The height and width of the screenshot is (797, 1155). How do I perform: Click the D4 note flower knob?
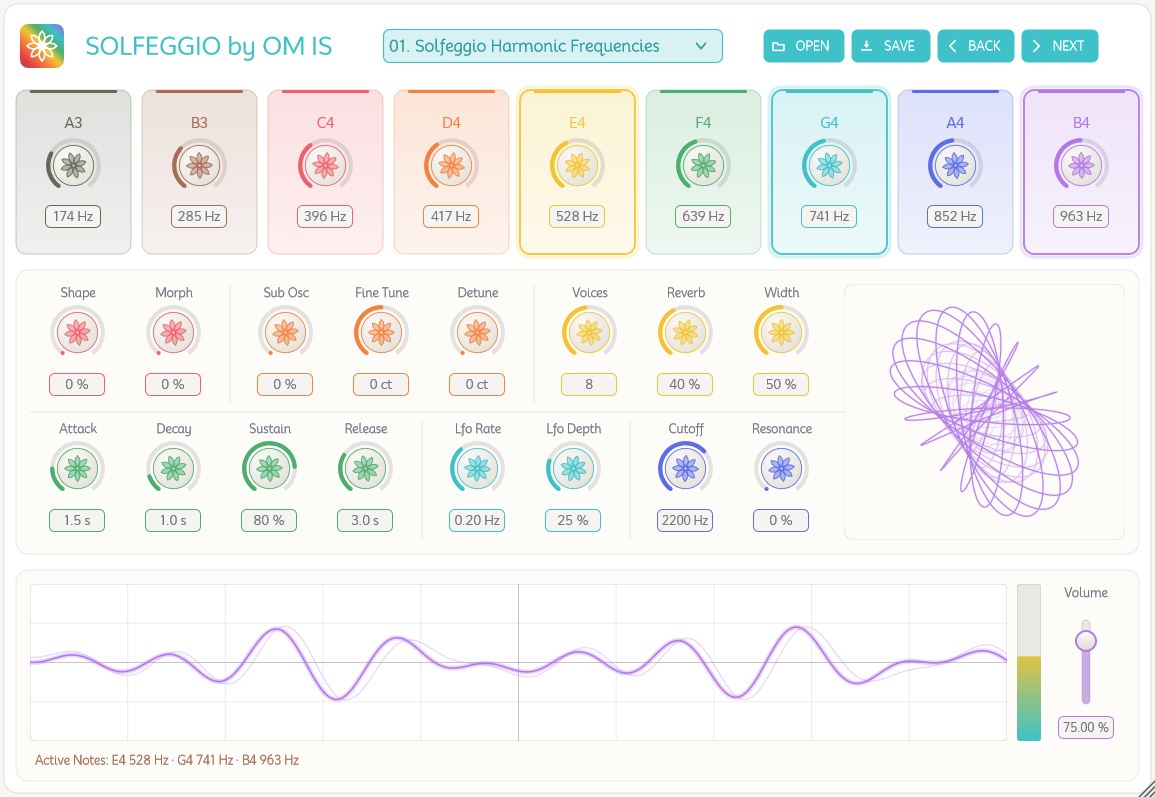pyautogui.click(x=452, y=166)
